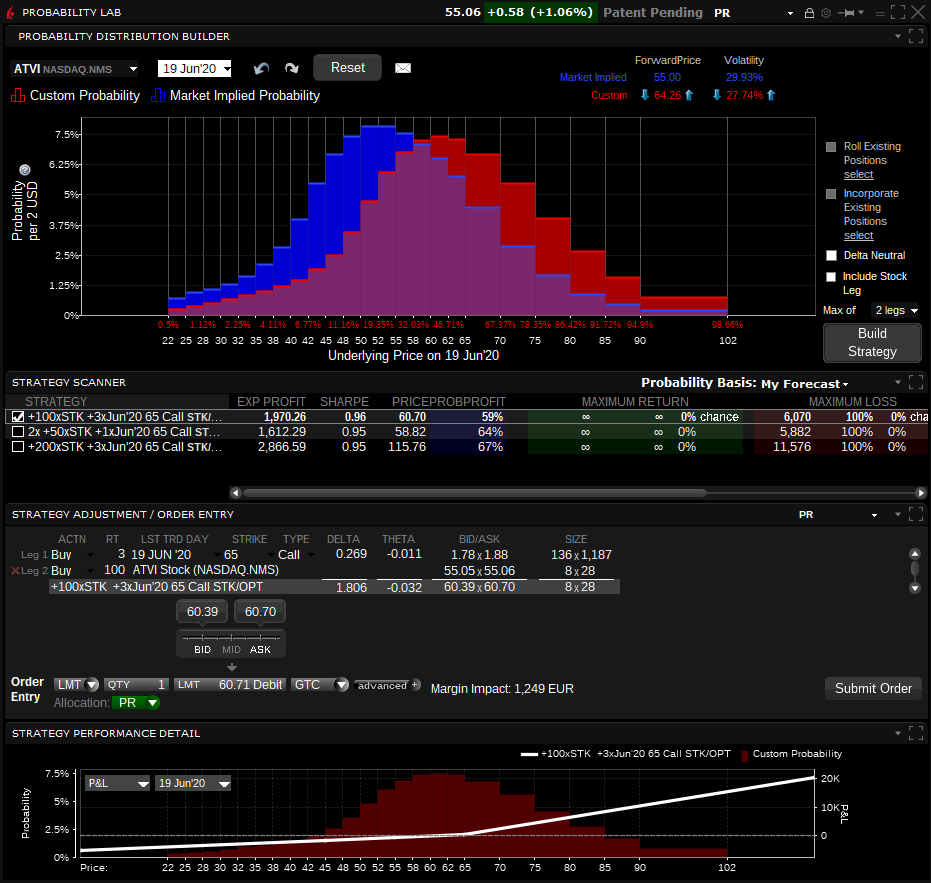The height and width of the screenshot is (883, 931).
Task: Open the GTC time-in-force dropdown
Action: [x=320, y=685]
